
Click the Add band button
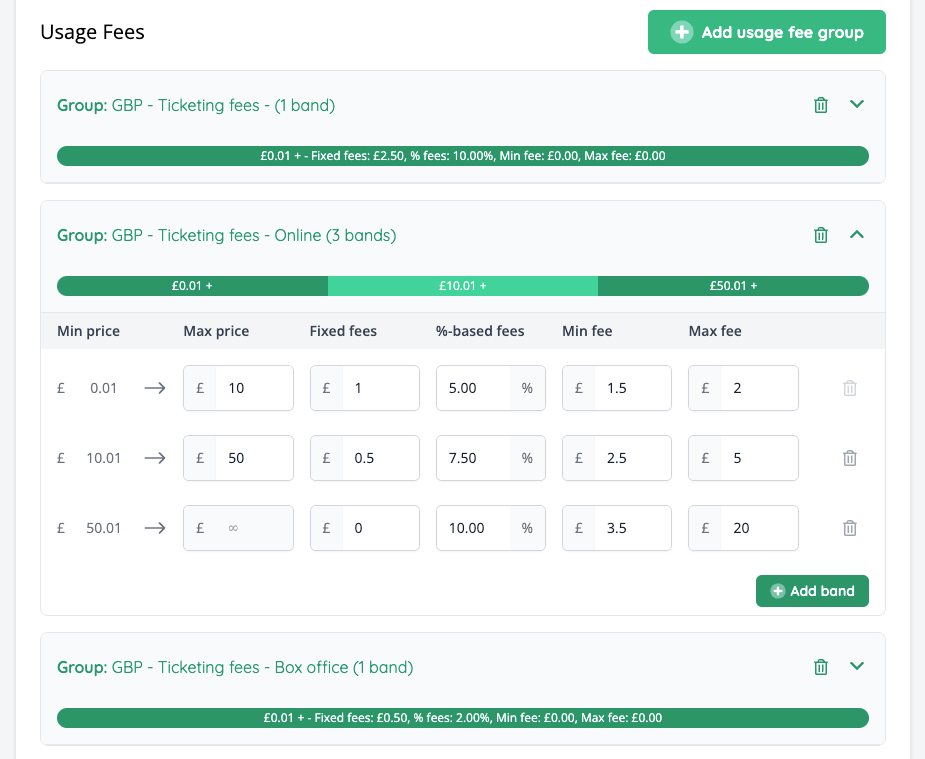(x=812, y=591)
